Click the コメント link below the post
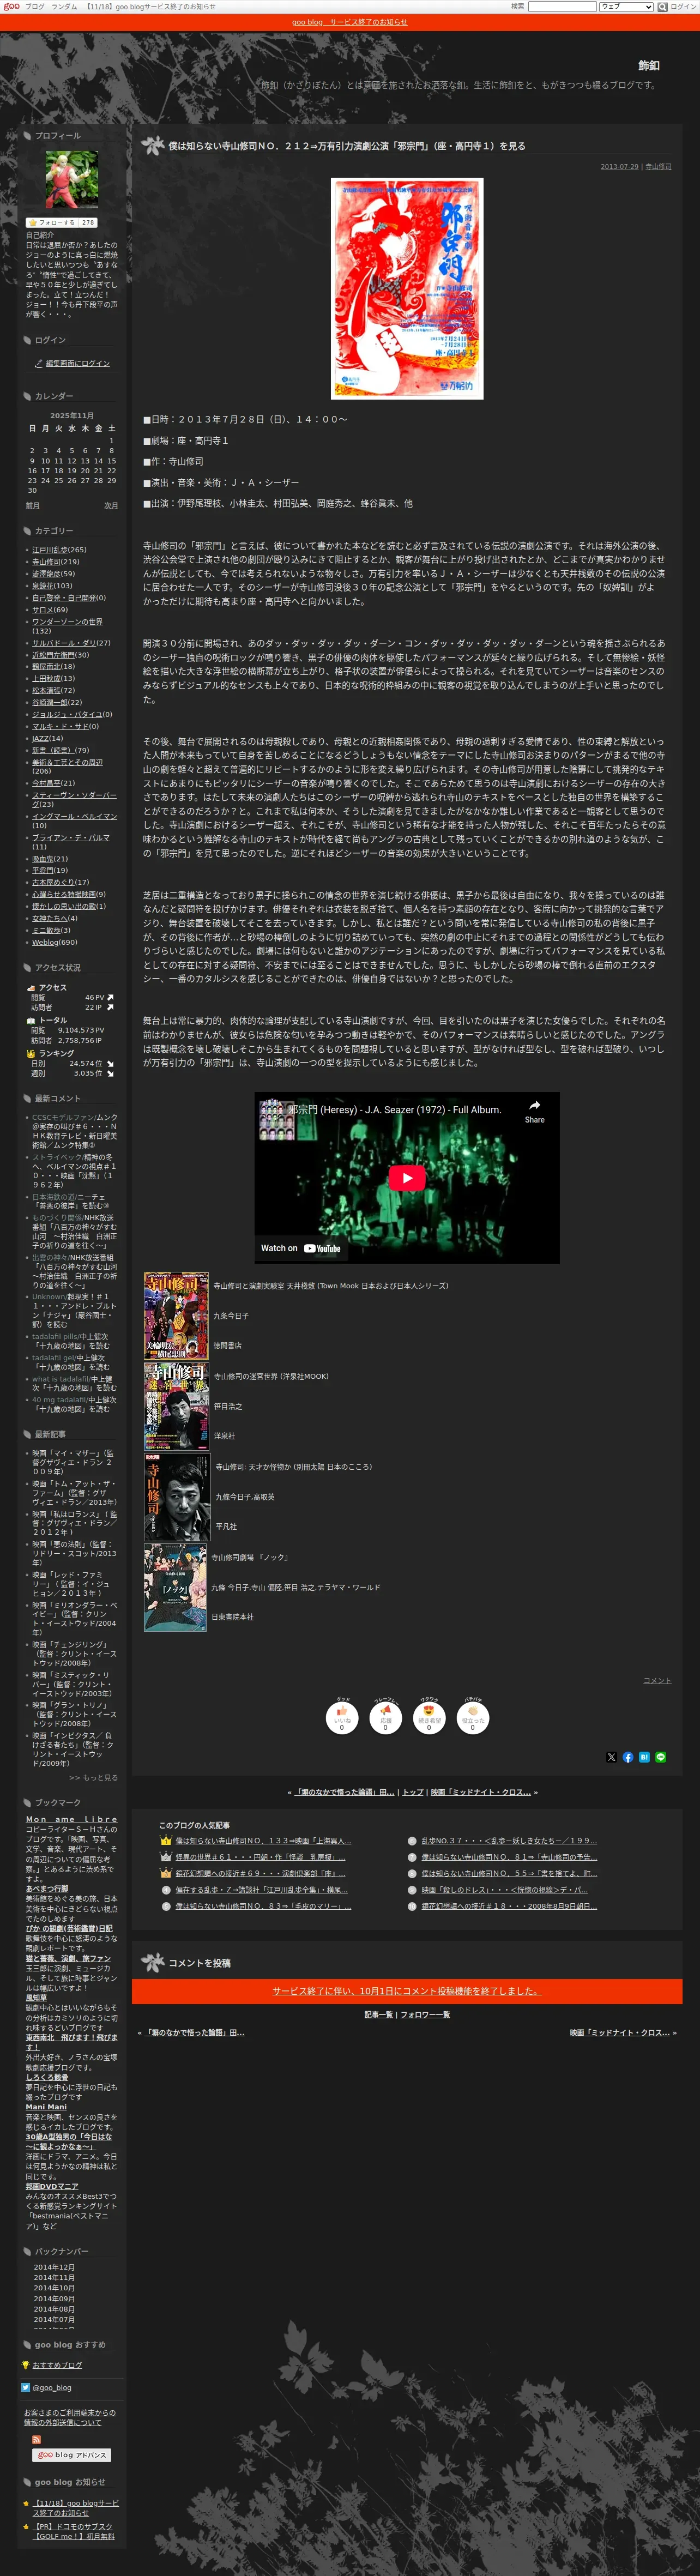Viewport: 700px width, 2576px height. coord(657,1680)
